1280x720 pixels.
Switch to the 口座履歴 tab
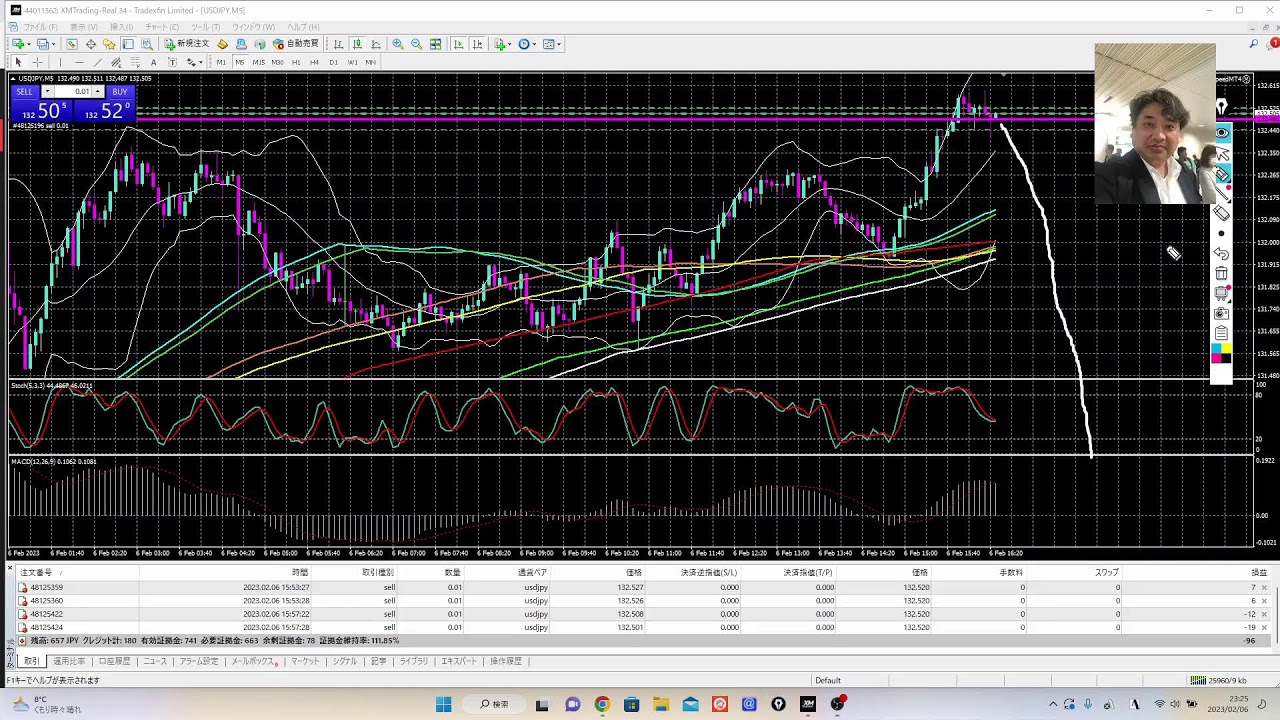coord(114,661)
